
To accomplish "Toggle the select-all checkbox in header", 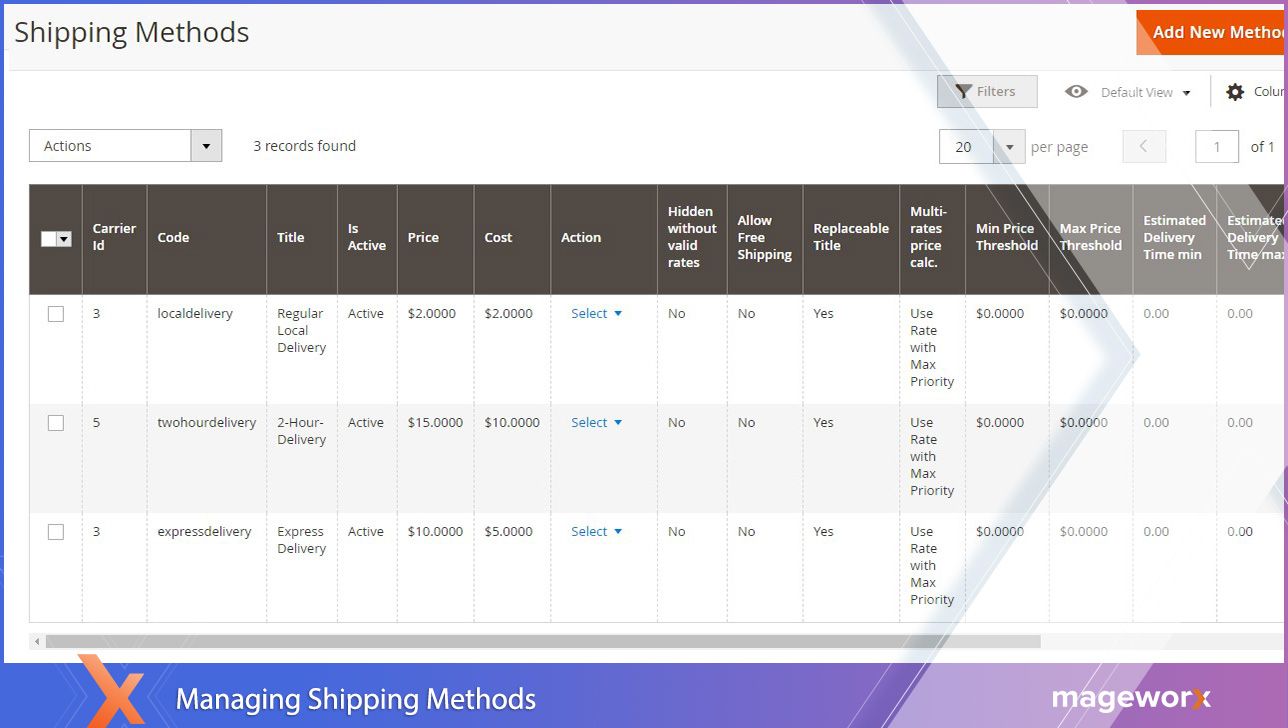I will click(x=48, y=239).
